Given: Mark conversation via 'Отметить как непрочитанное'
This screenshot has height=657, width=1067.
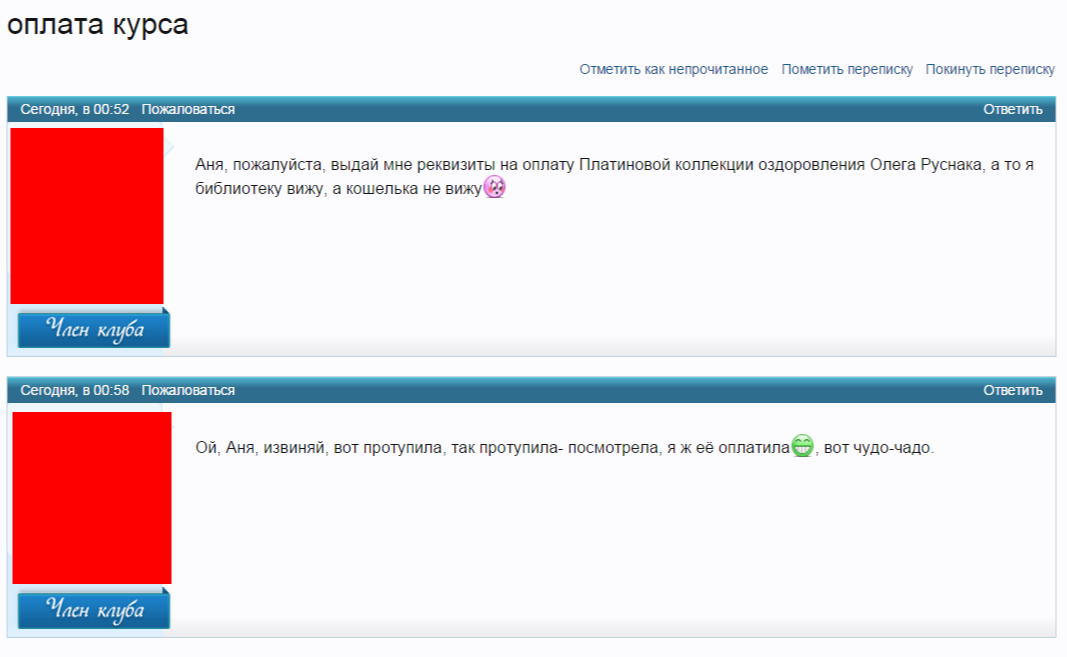Looking at the screenshot, I should (x=673, y=69).
